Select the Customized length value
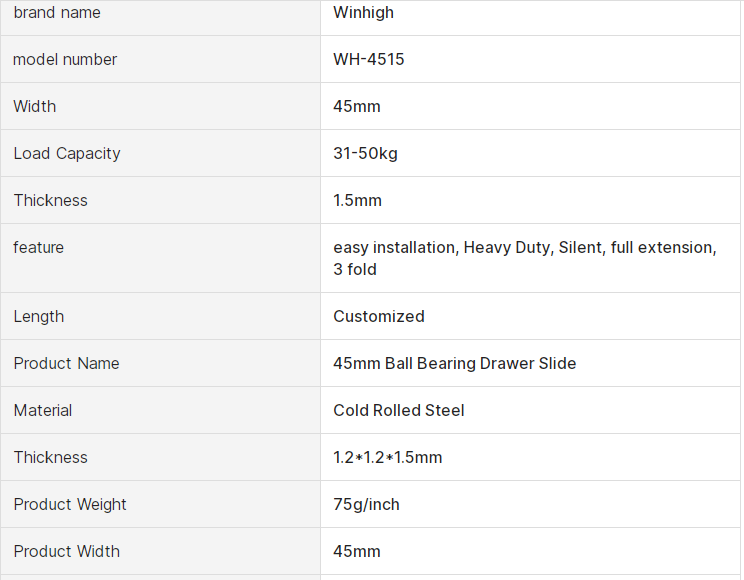The height and width of the screenshot is (580, 744). (378, 317)
